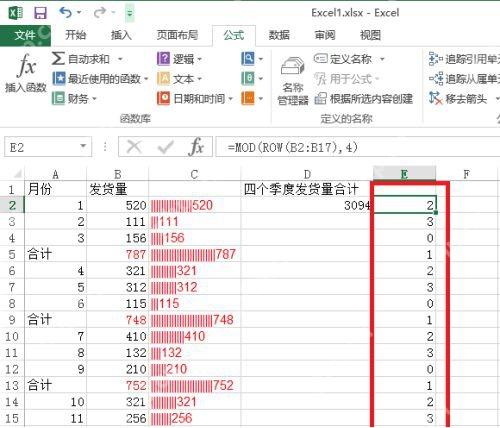
Task: Switch to the 页面布局 tab
Action: [177, 35]
